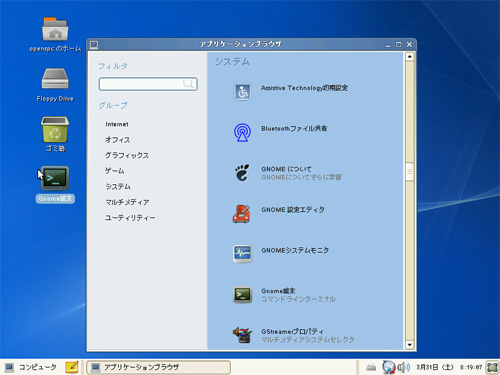Select the ゲーム group
This screenshot has height=375, width=500.
coord(115,171)
